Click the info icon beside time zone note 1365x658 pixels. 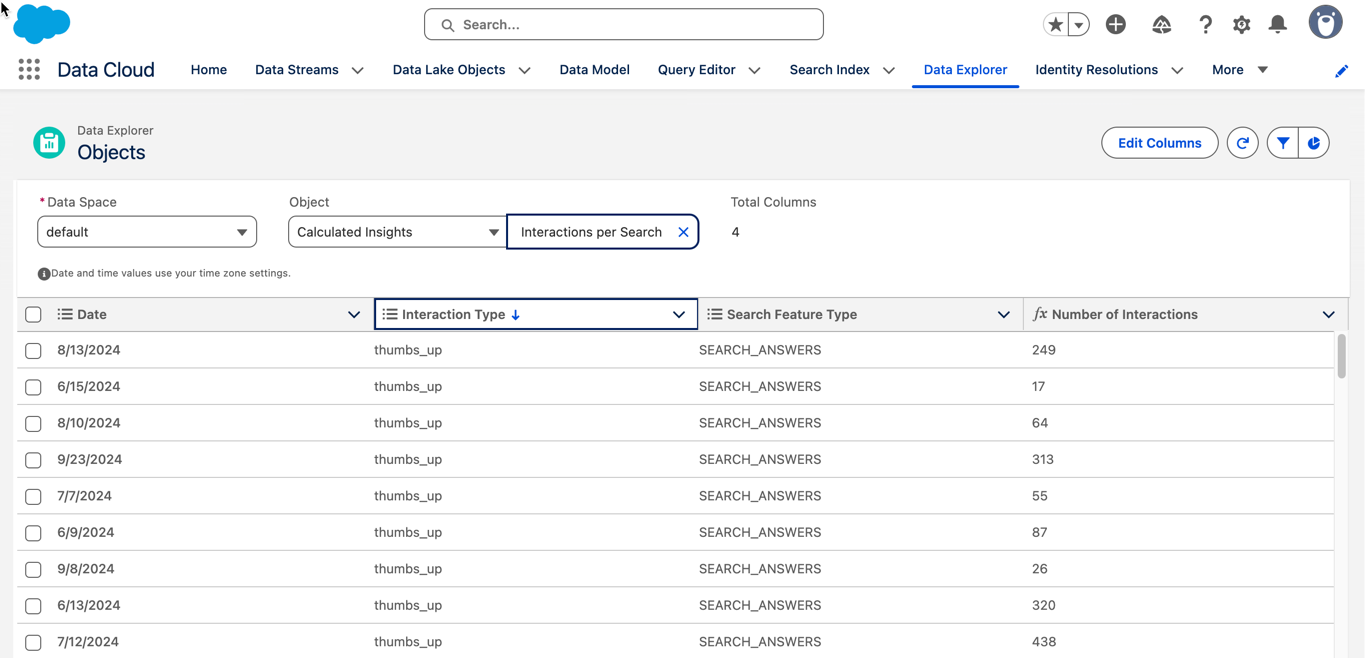pyautogui.click(x=44, y=273)
